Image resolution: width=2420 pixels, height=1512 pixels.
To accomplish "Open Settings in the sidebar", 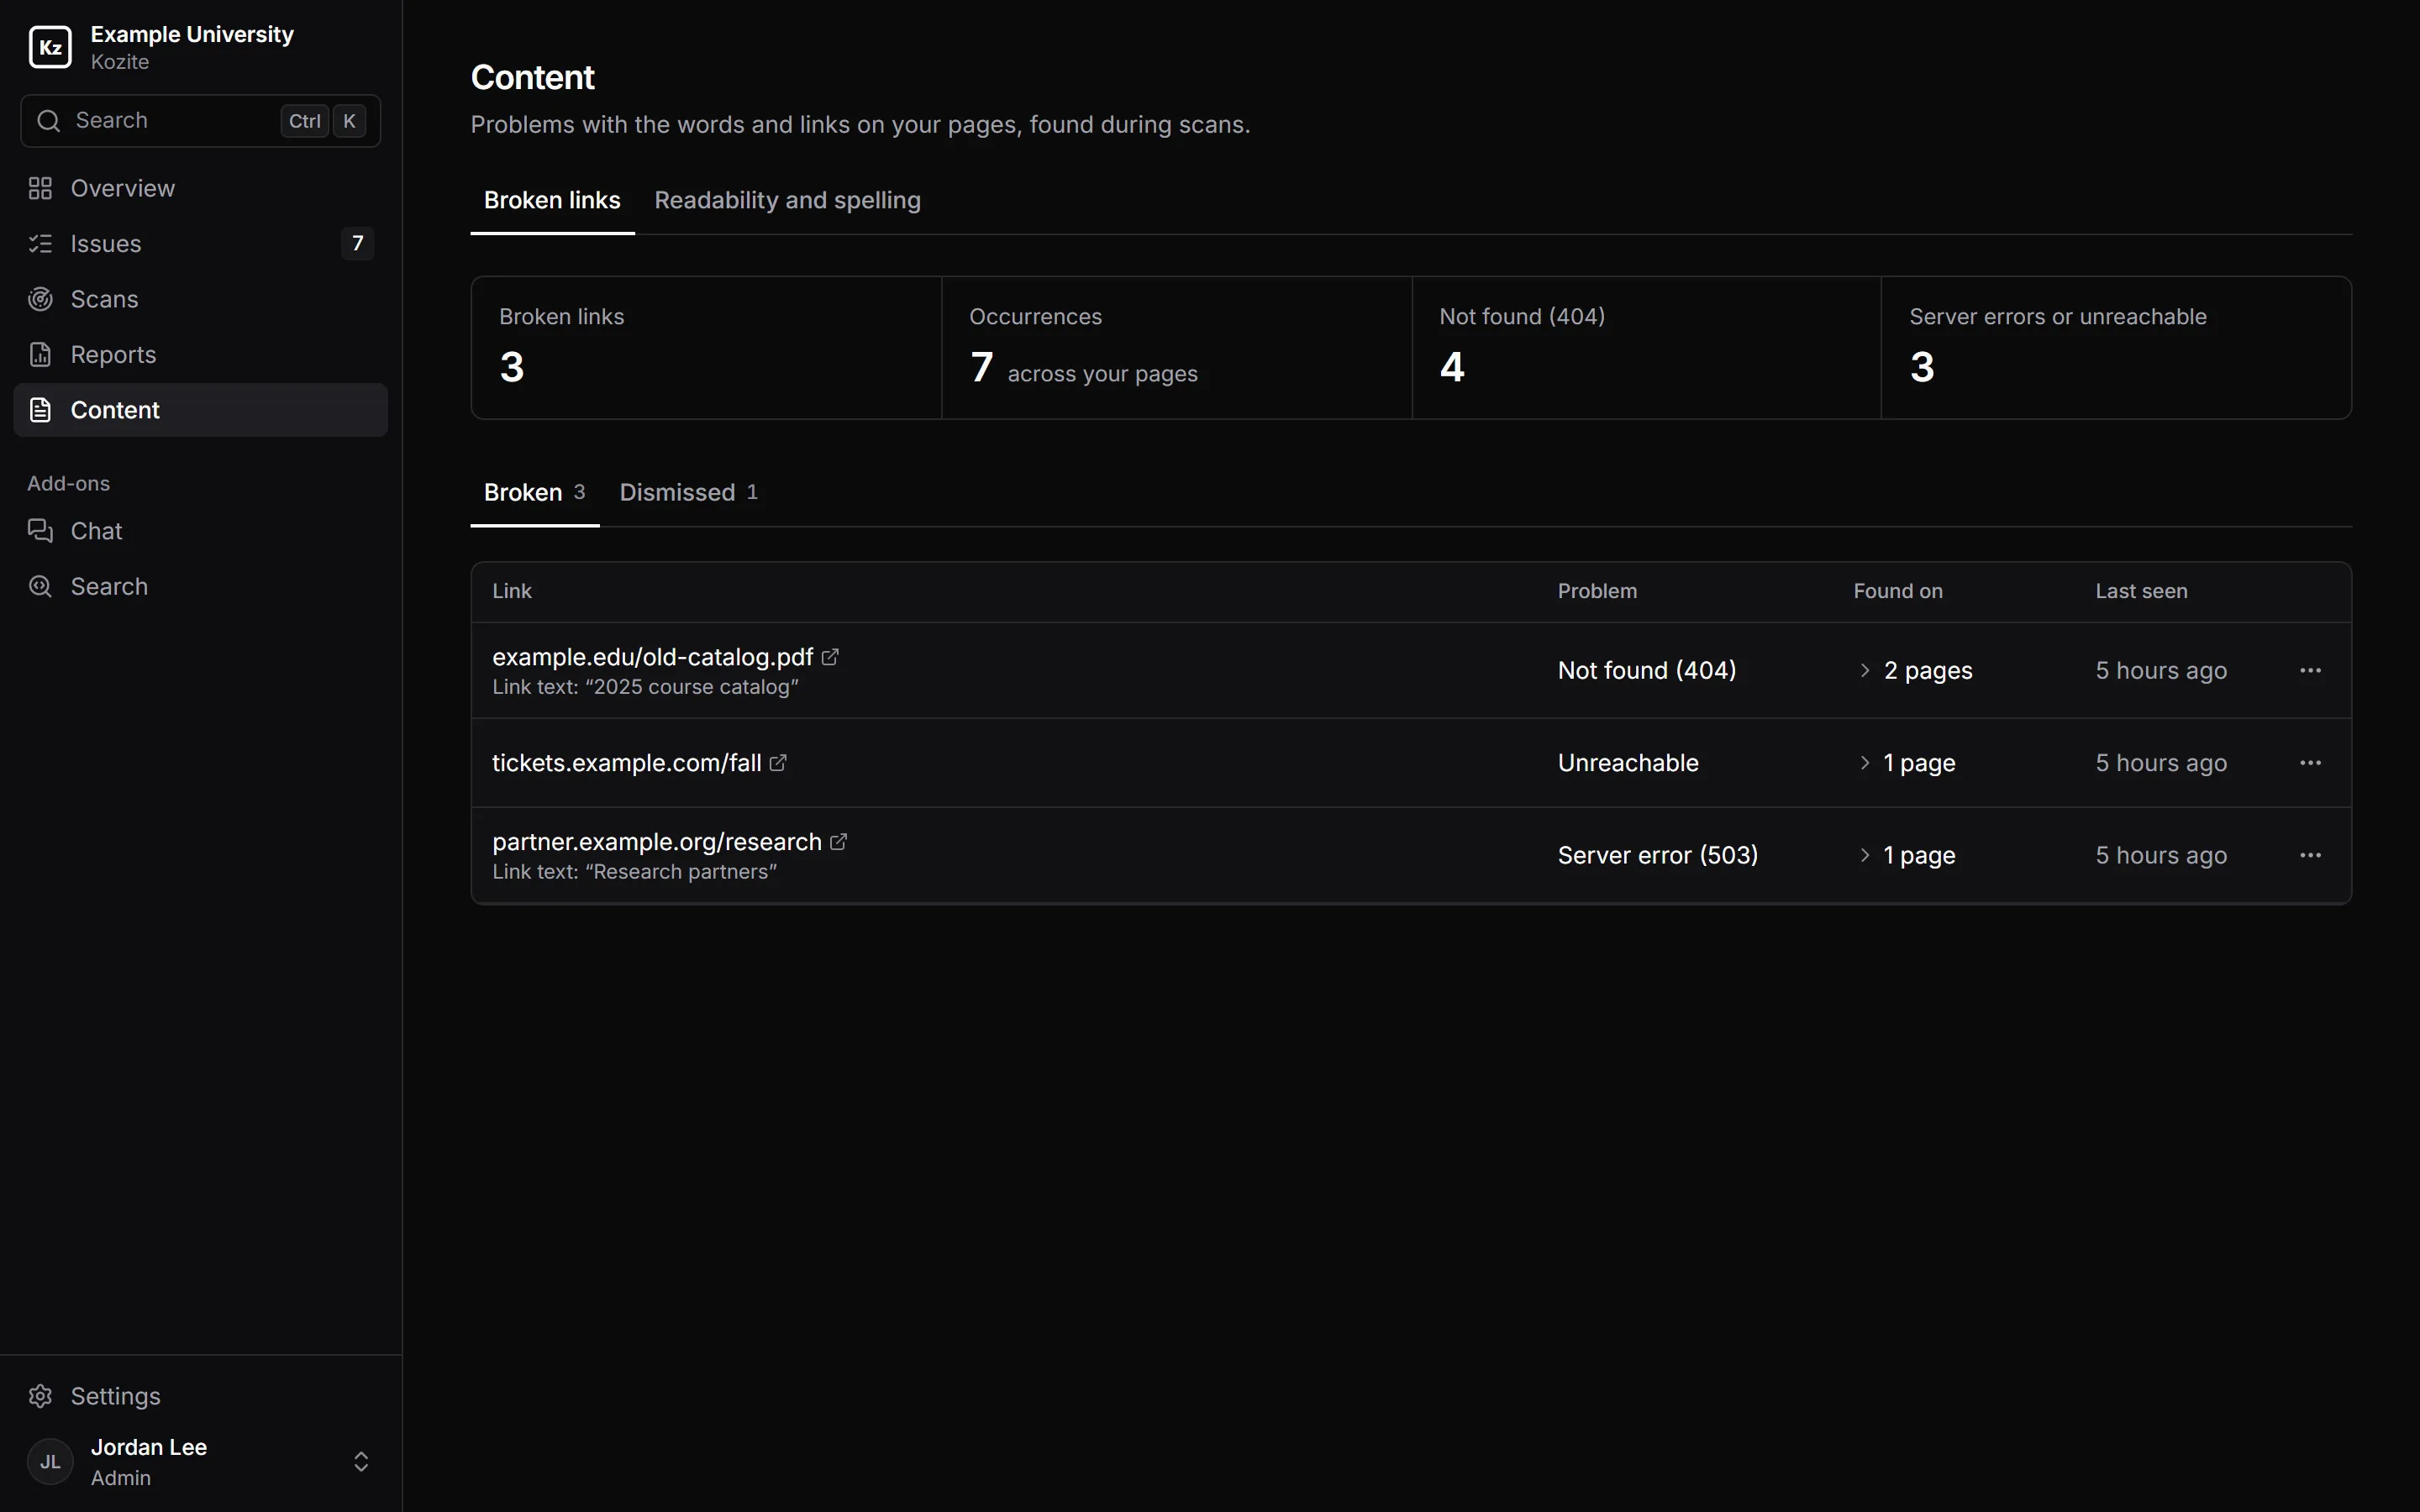I will [x=201, y=1396].
